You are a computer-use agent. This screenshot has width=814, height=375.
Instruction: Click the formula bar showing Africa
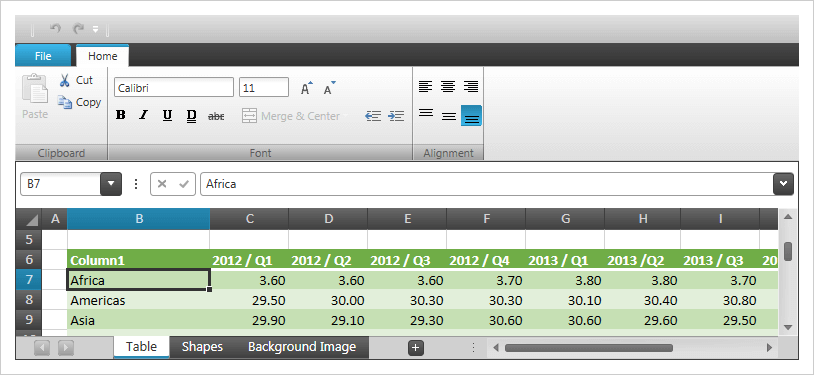click(x=486, y=184)
